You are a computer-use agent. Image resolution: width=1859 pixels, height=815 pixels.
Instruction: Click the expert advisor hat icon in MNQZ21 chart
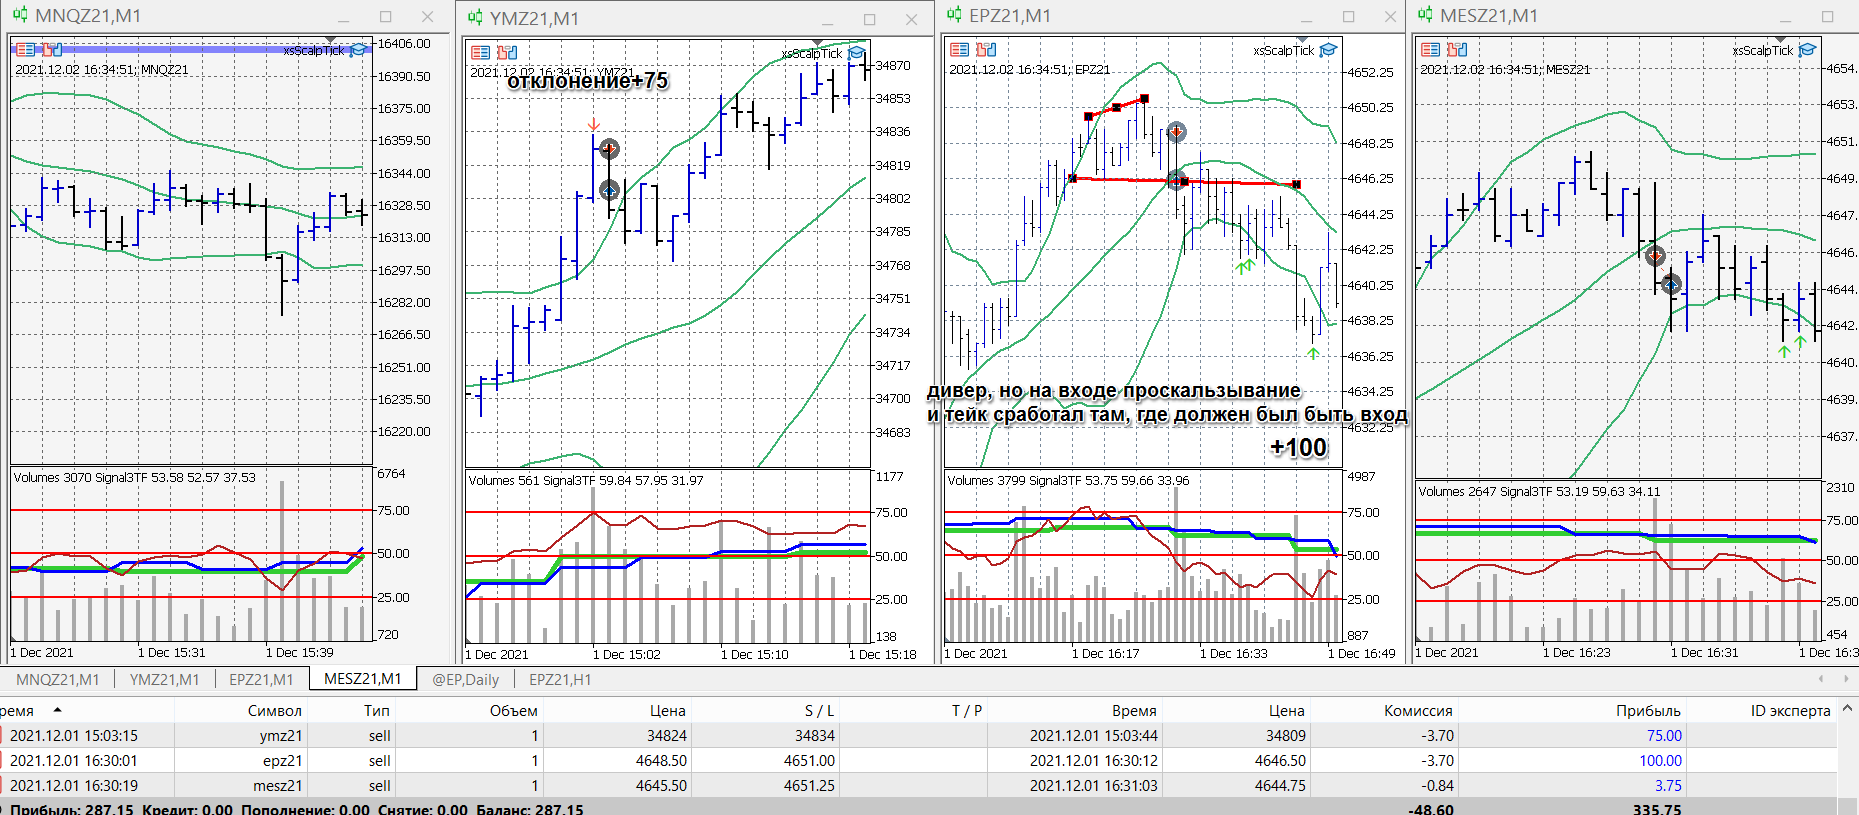point(357,50)
